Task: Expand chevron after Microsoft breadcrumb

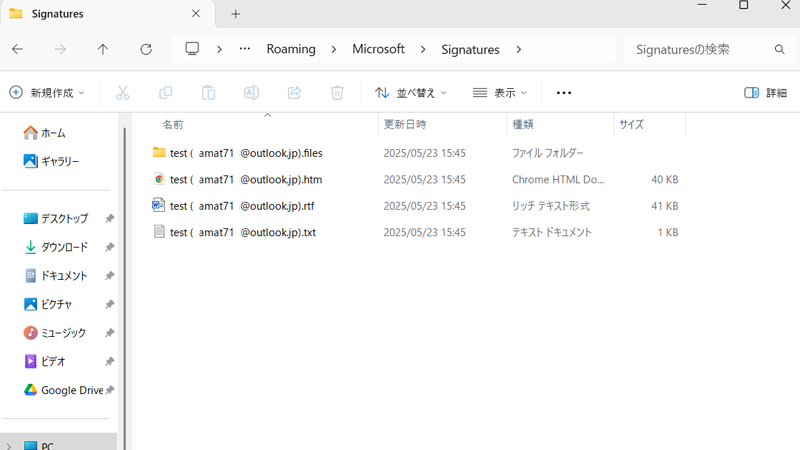Action: [x=423, y=49]
